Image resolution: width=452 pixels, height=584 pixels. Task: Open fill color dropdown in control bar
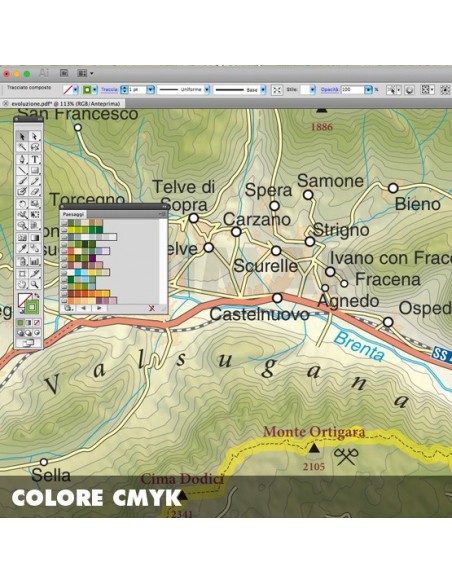76,90
